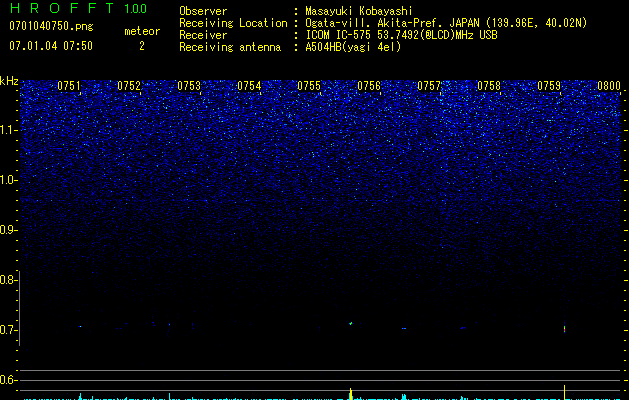Viewport: 629px width, 400px height.
Task: Click the 0752 time marker
Action: point(129,86)
